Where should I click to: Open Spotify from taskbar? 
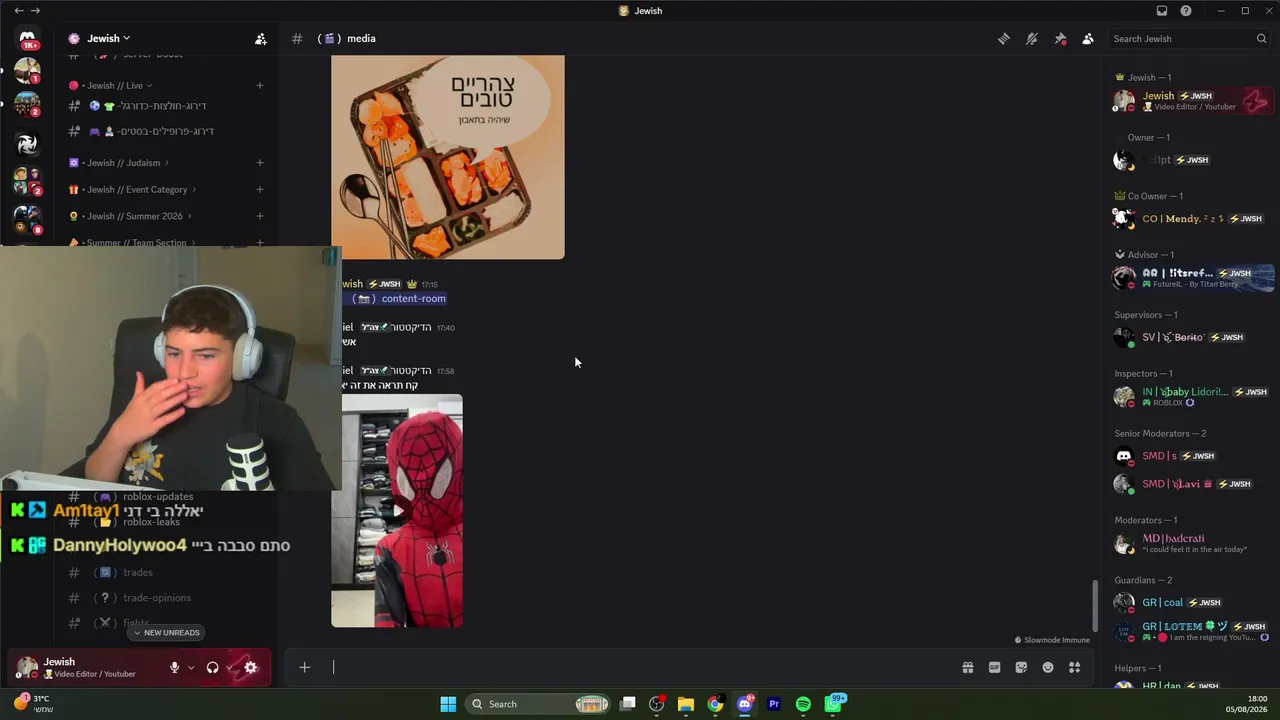click(x=803, y=704)
